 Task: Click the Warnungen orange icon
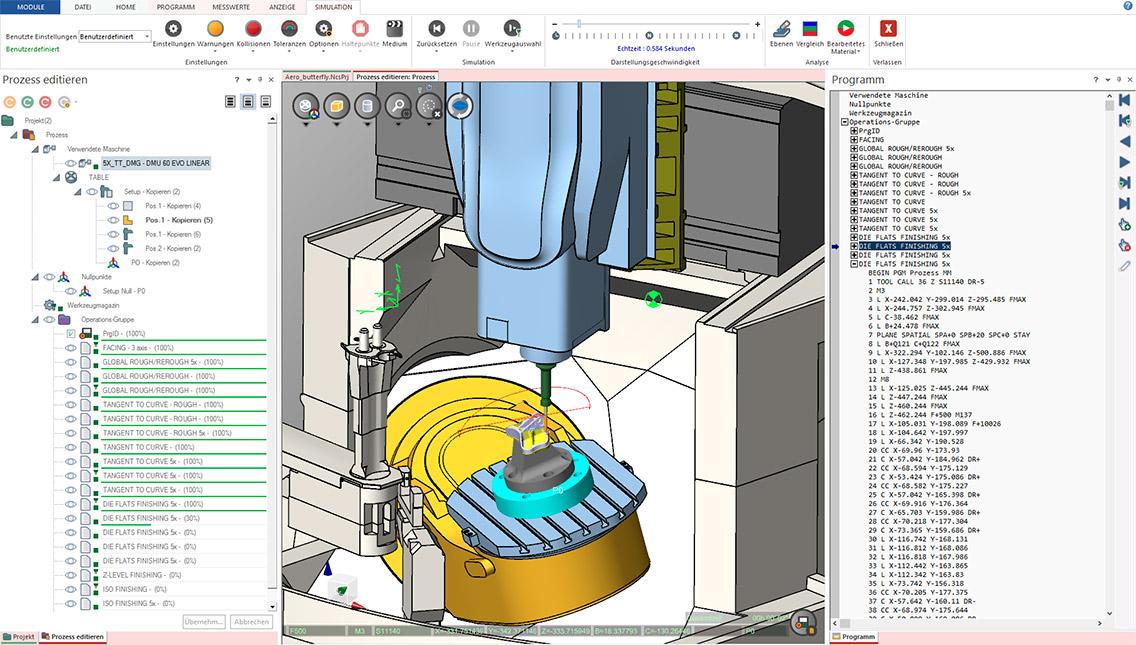pos(215,29)
